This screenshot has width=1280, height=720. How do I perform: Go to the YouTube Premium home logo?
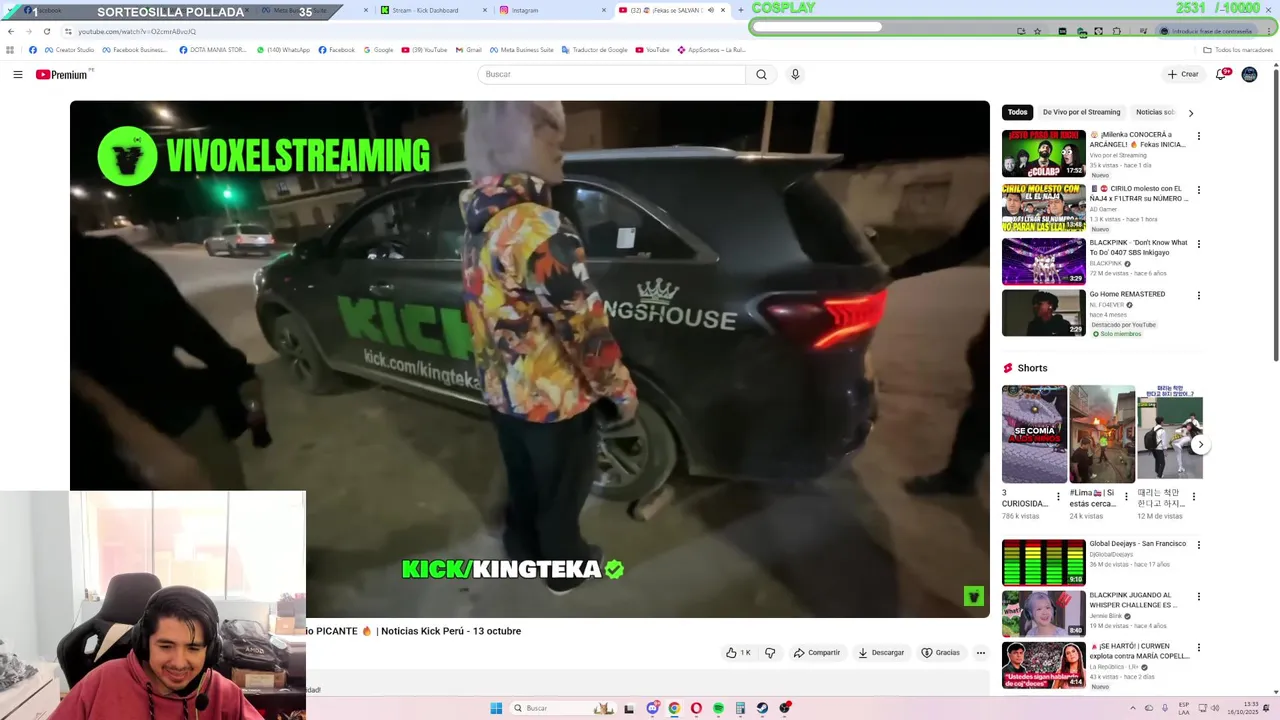[x=62, y=74]
